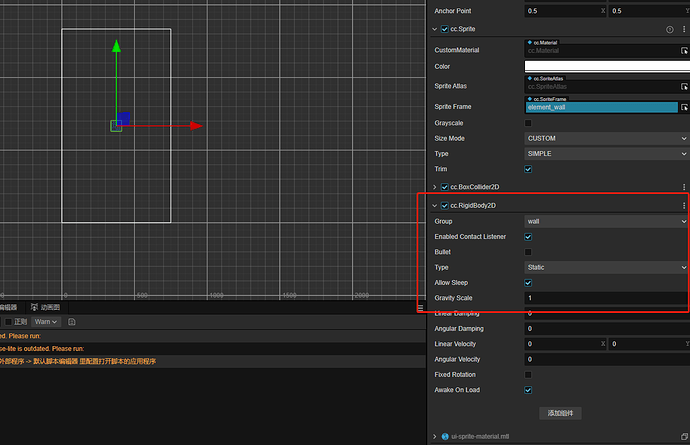The width and height of the screenshot is (690, 445).
Task: Expand the cc.BoxCollider2D section
Action: 434,187
